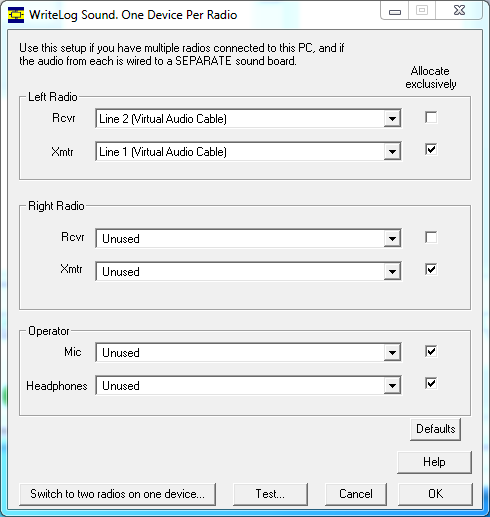
Task: Click the Defaults button
Action: pyautogui.click(x=435, y=429)
